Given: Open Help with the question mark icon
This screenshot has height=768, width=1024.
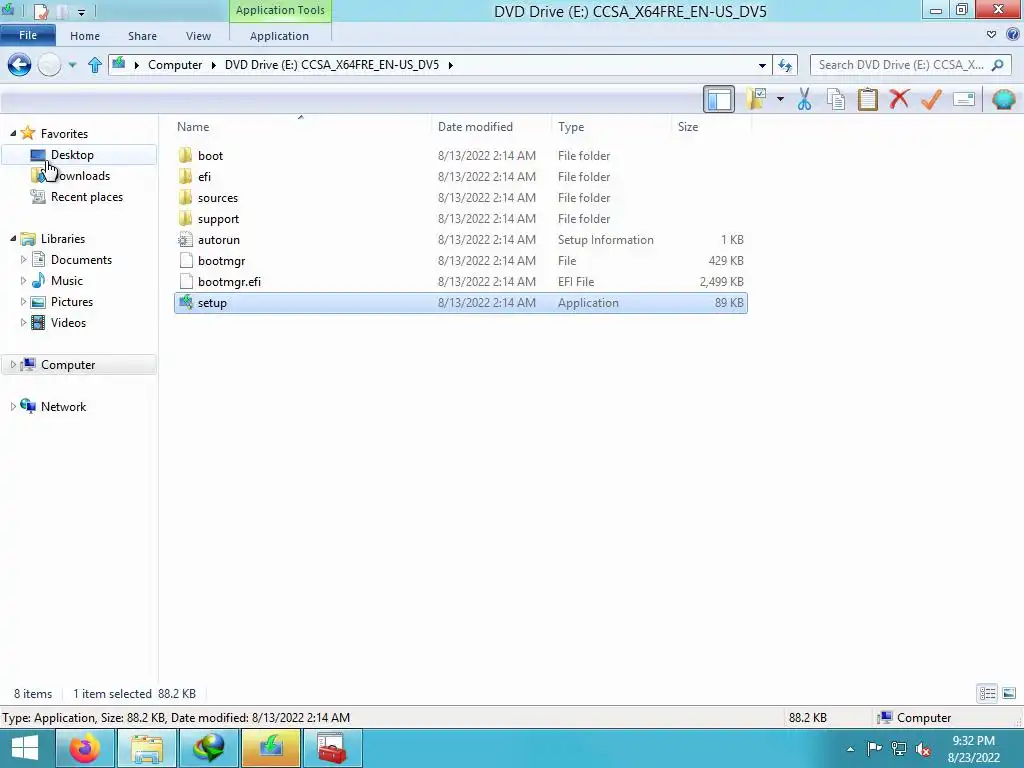Looking at the screenshot, I should (x=1013, y=35).
